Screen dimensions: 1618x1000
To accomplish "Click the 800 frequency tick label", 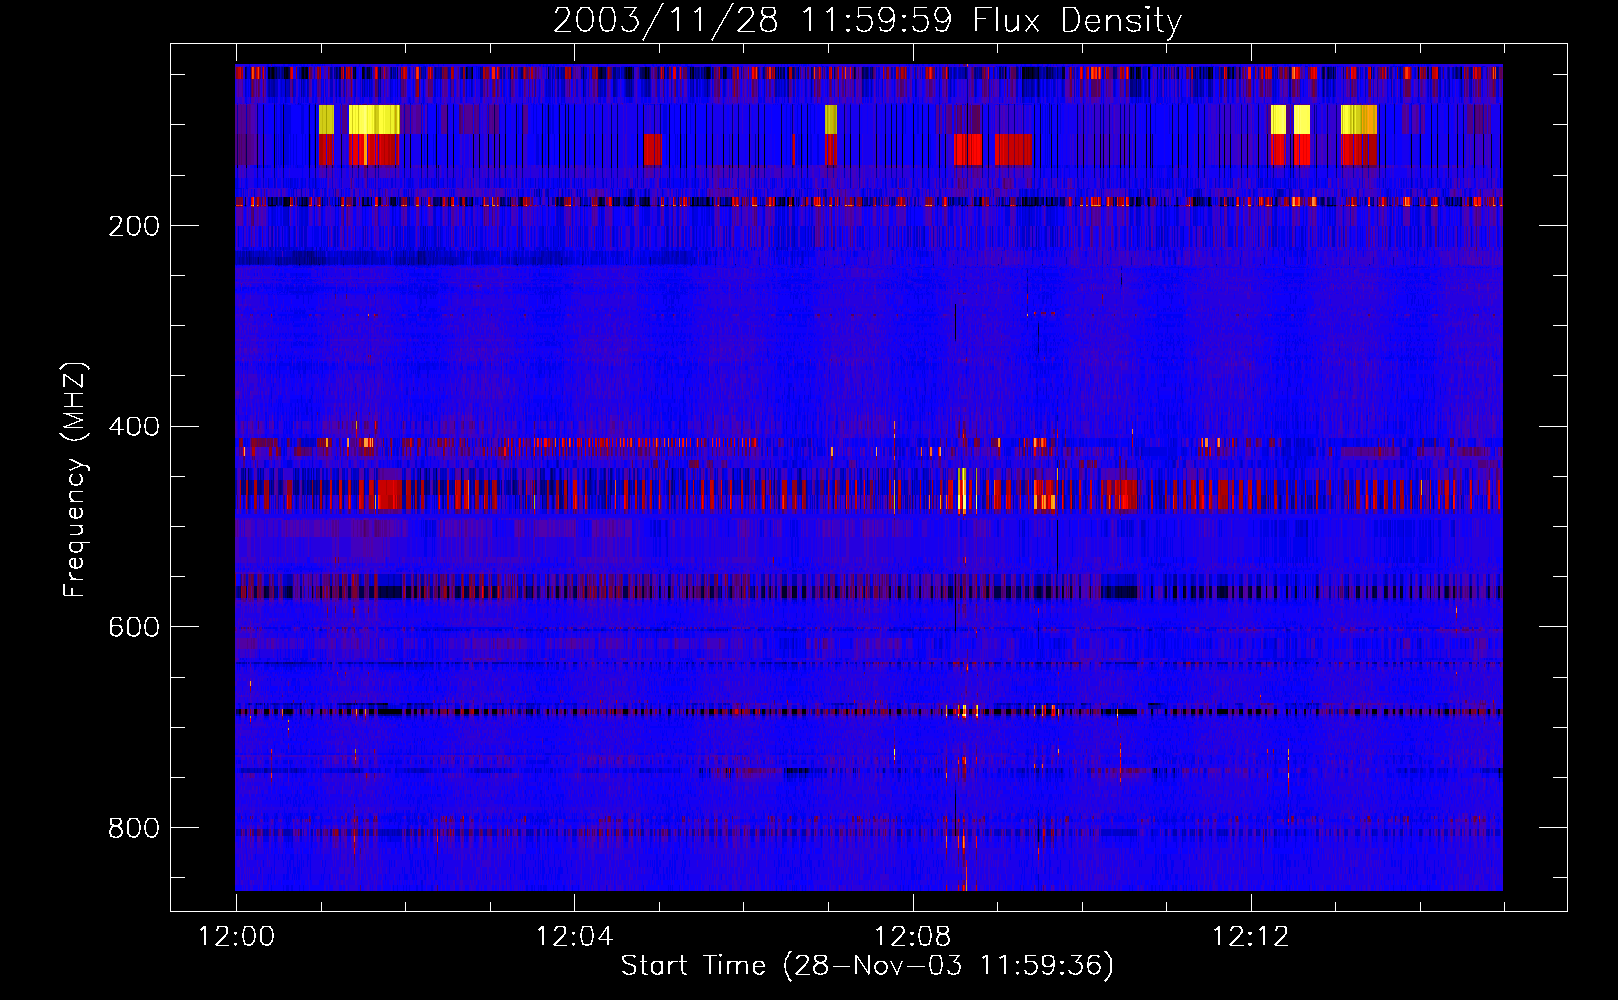I will tap(133, 828).
